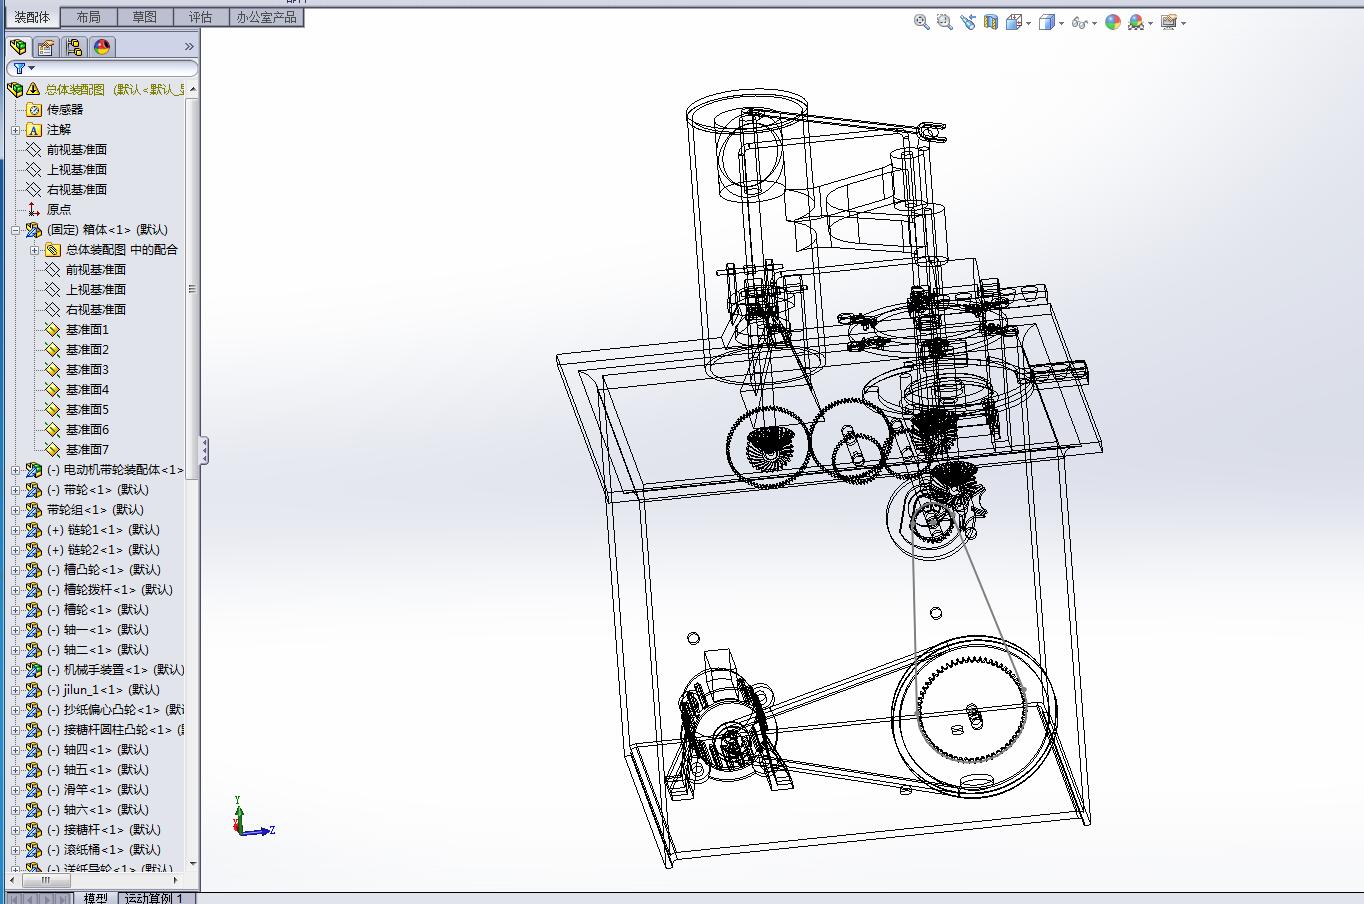The width and height of the screenshot is (1364, 904).
Task: Switch to the 评估 ribbon tab
Action: pos(200,17)
